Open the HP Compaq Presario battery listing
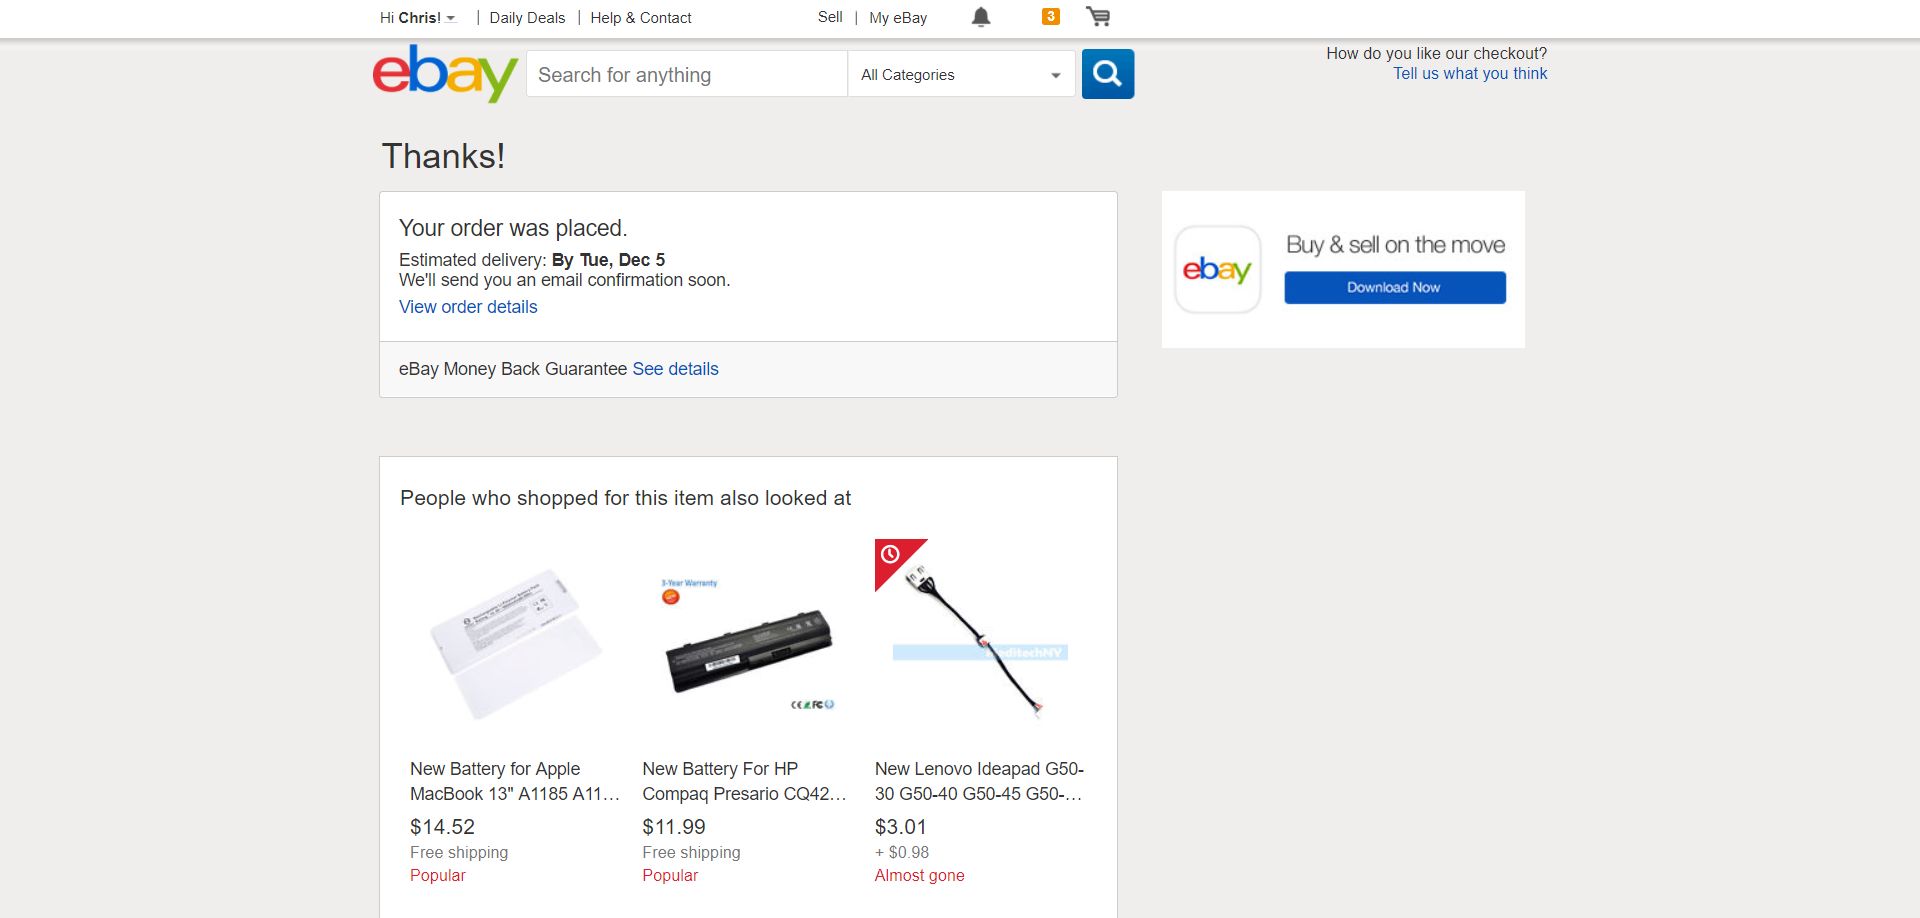This screenshot has width=1920, height=918. 744,781
